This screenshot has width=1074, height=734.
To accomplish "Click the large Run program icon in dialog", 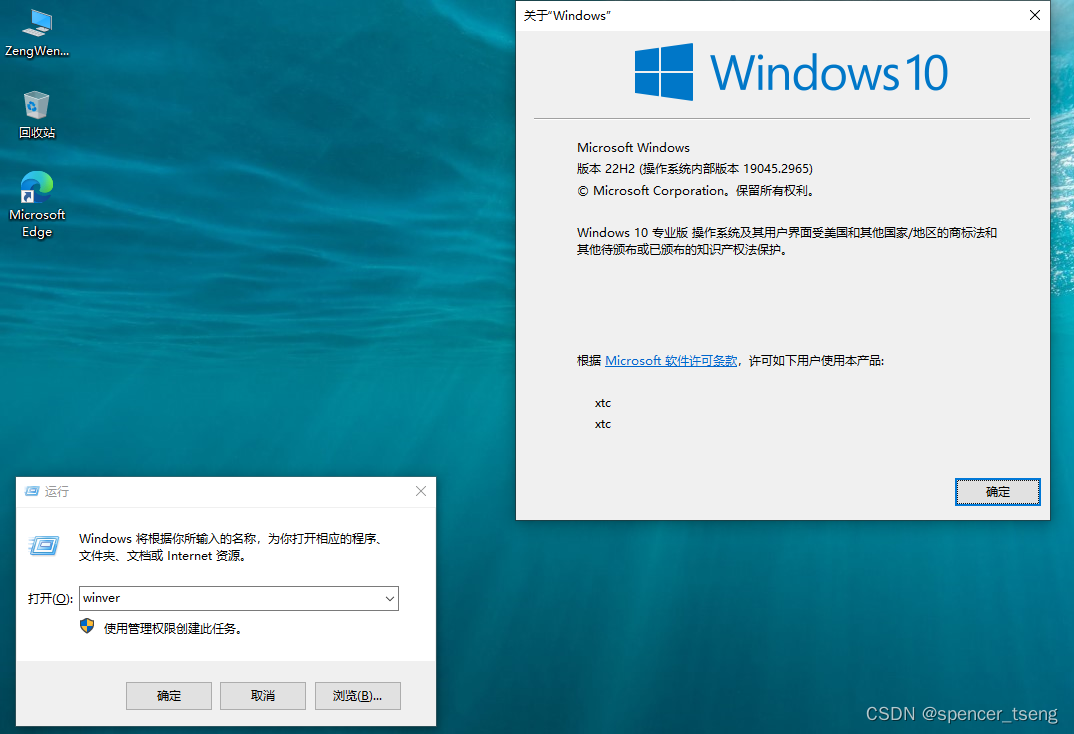I will coord(45,546).
